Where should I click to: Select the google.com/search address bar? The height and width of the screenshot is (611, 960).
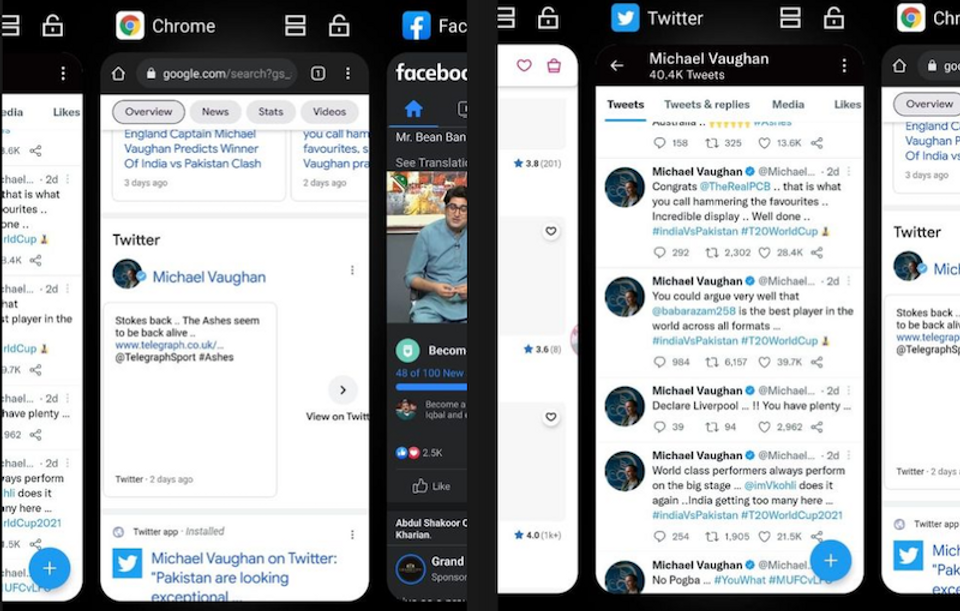coord(217,73)
